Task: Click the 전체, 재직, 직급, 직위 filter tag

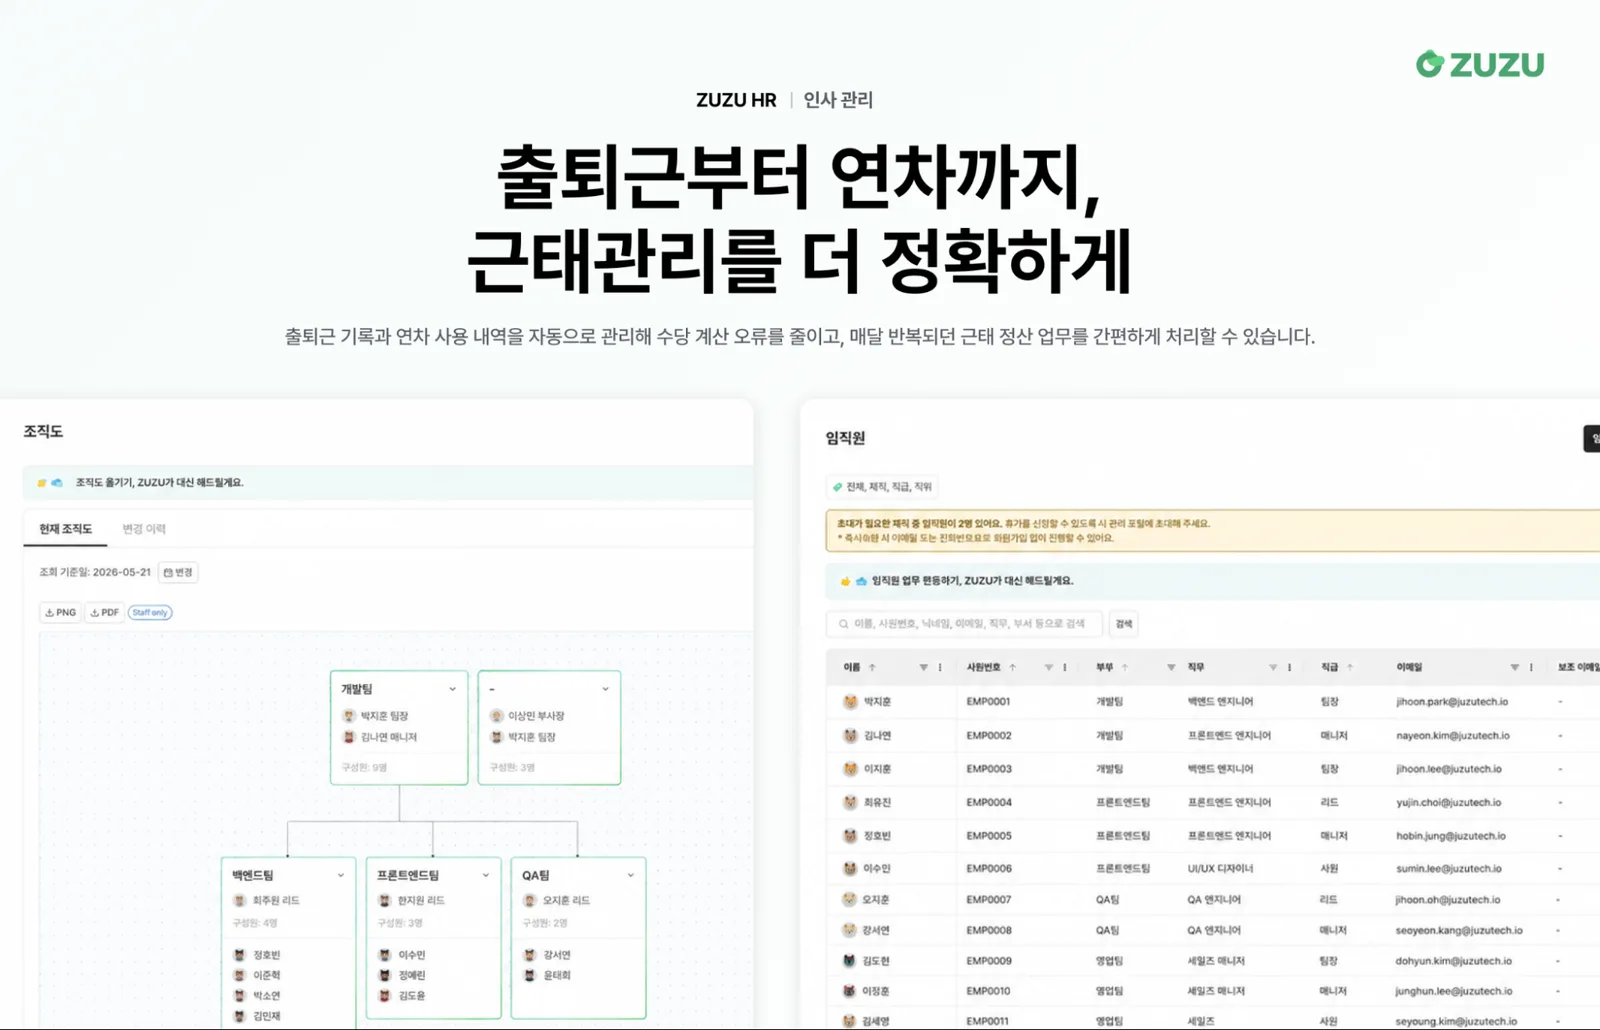Action: point(882,487)
